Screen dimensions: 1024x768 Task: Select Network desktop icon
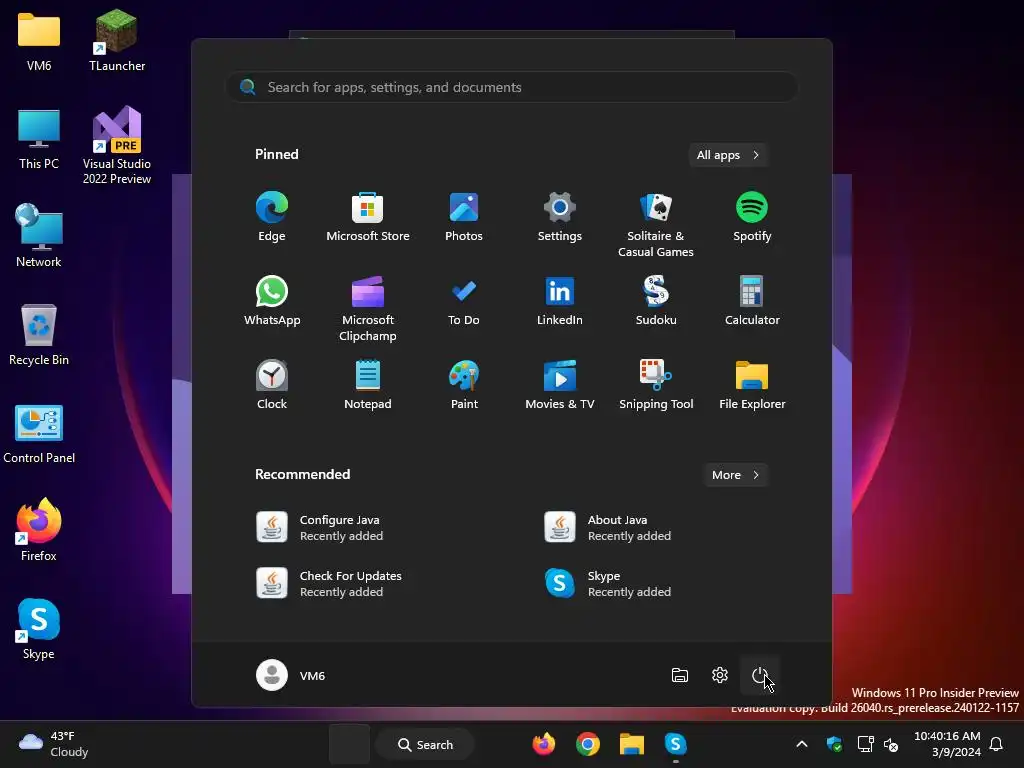39,236
